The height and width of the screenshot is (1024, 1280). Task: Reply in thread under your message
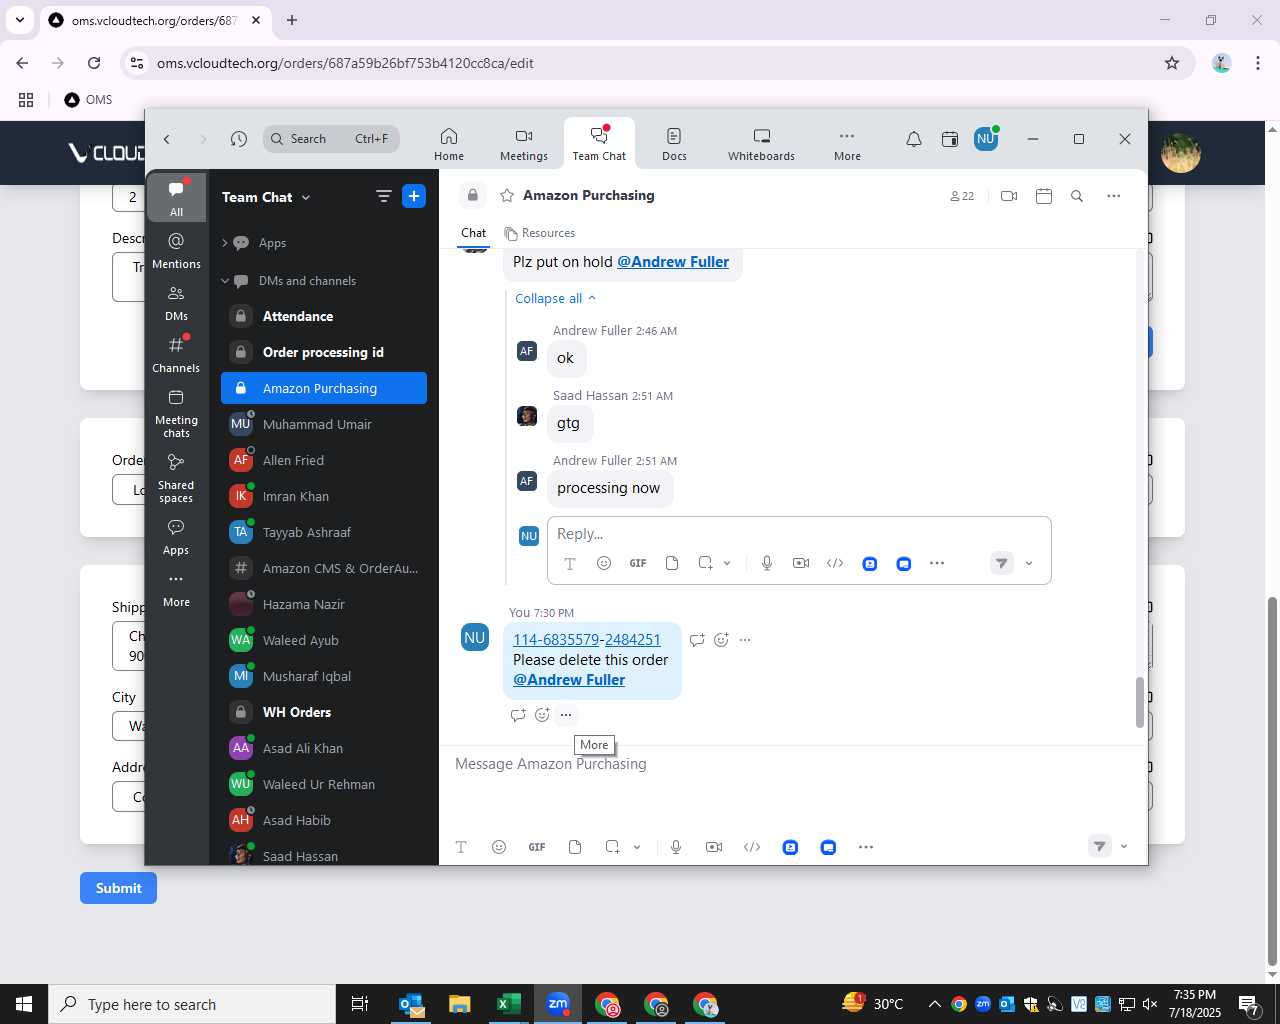(518, 715)
